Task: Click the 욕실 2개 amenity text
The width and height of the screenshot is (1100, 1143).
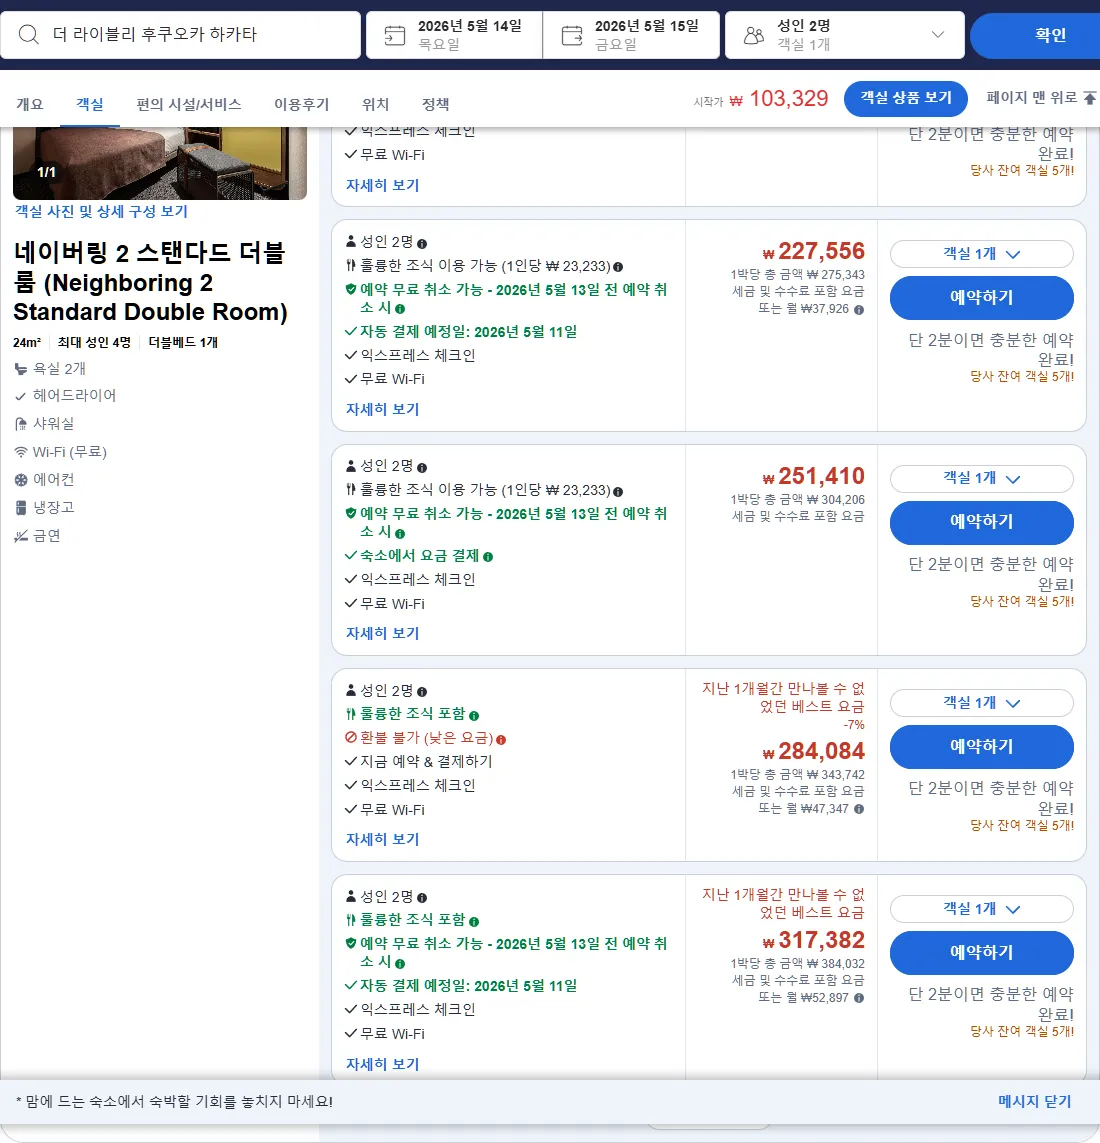Action: click(59, 369)
